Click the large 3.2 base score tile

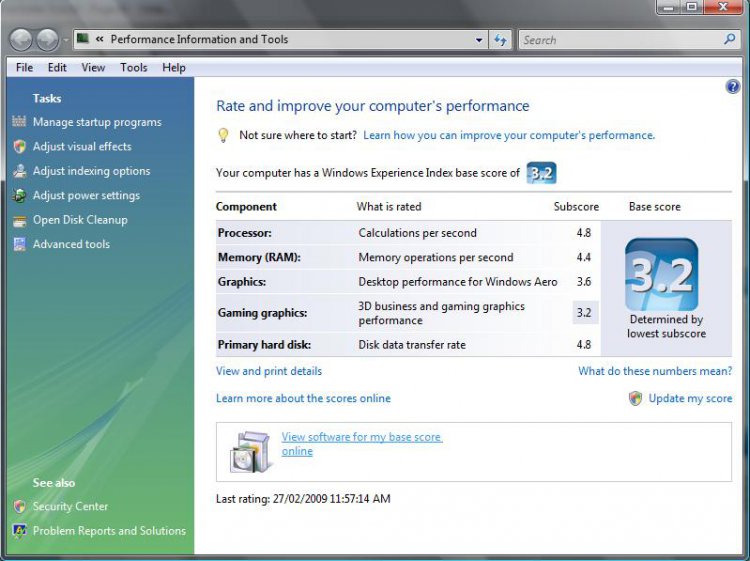662,275
